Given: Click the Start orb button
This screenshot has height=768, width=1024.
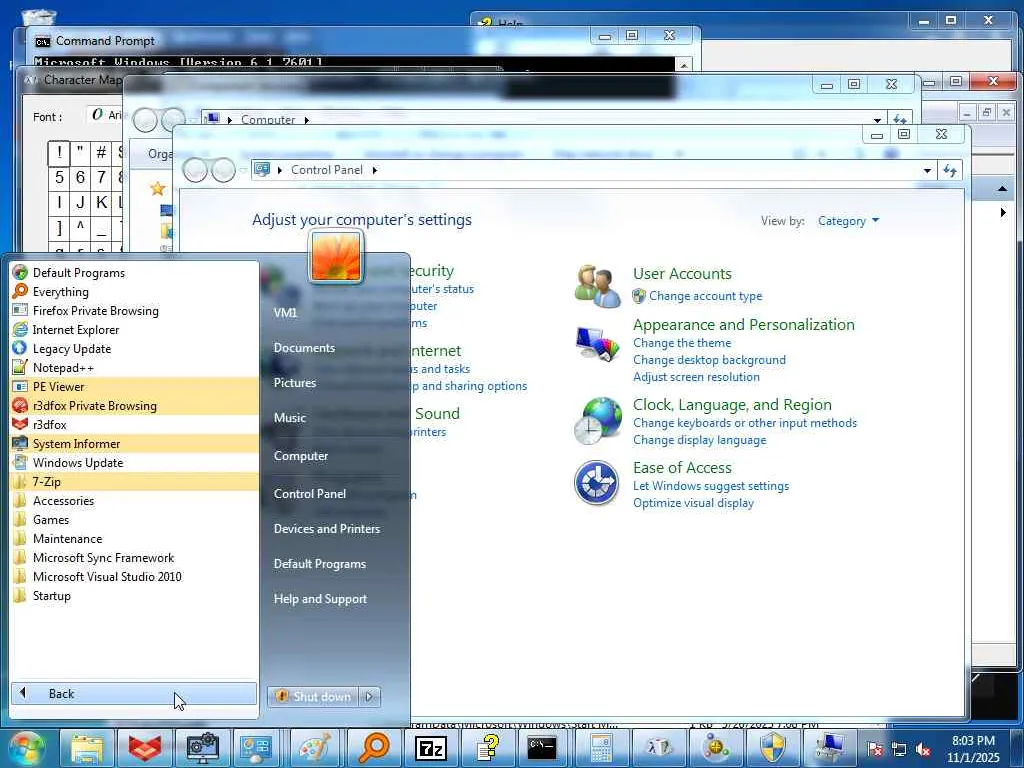Looking at the screenshot, I should [x=26, y=748].
